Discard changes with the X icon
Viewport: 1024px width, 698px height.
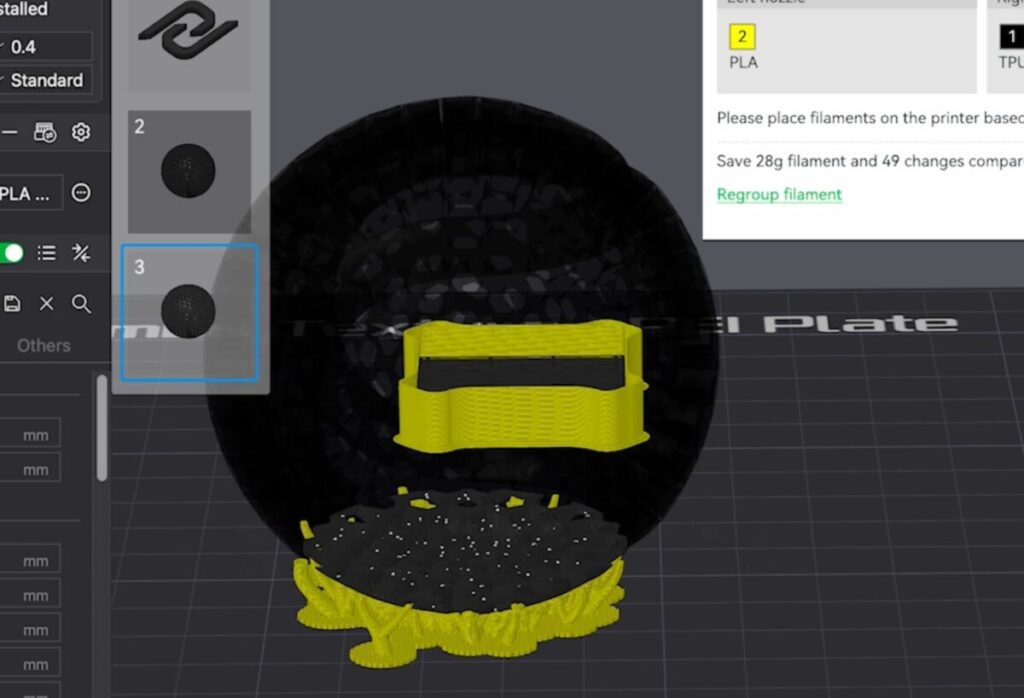pos(46,304)
